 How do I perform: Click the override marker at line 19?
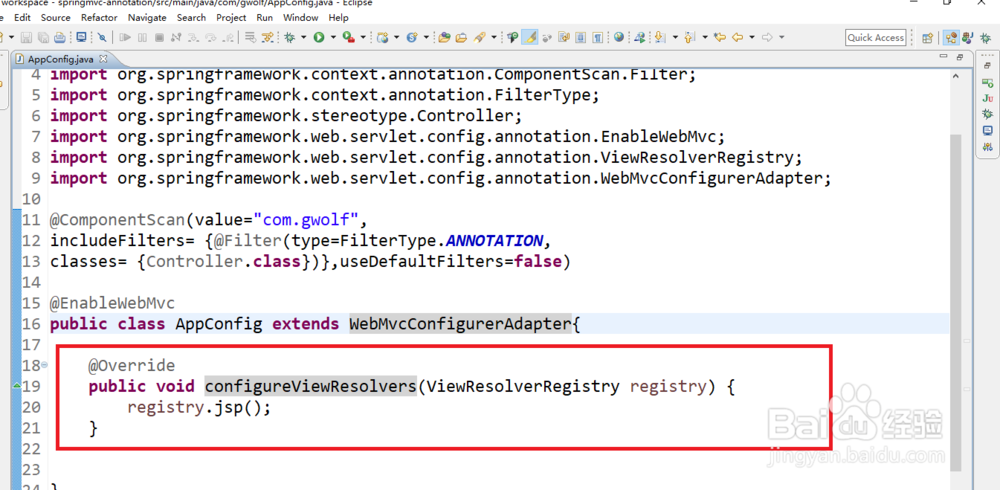click(x=17, y=386)
